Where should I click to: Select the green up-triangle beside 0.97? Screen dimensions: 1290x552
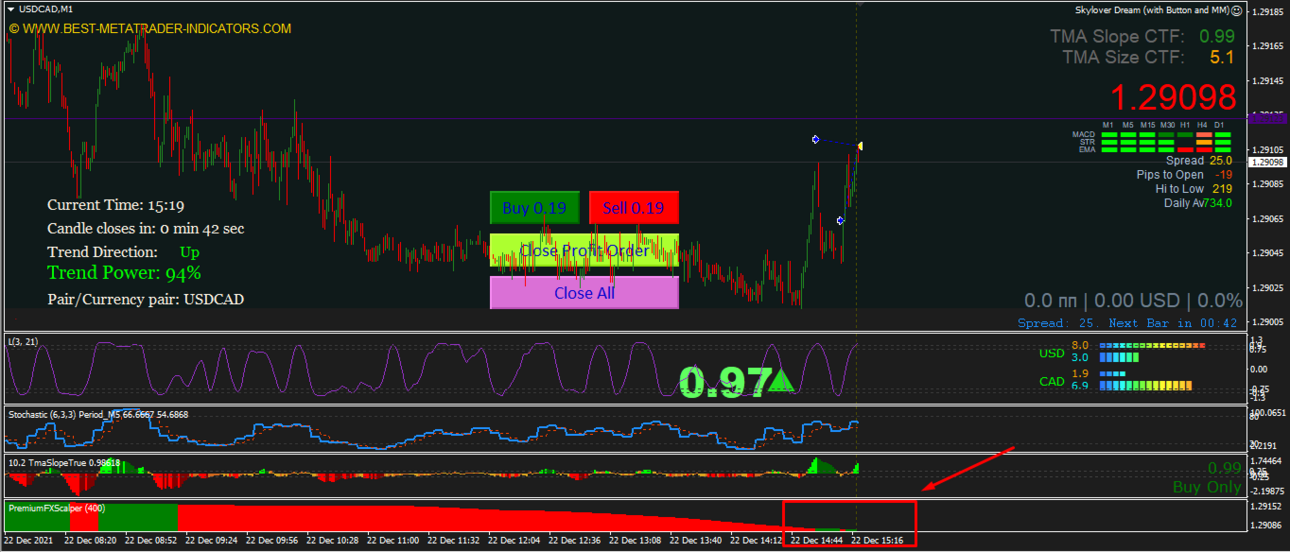click(x=782, y=380)
